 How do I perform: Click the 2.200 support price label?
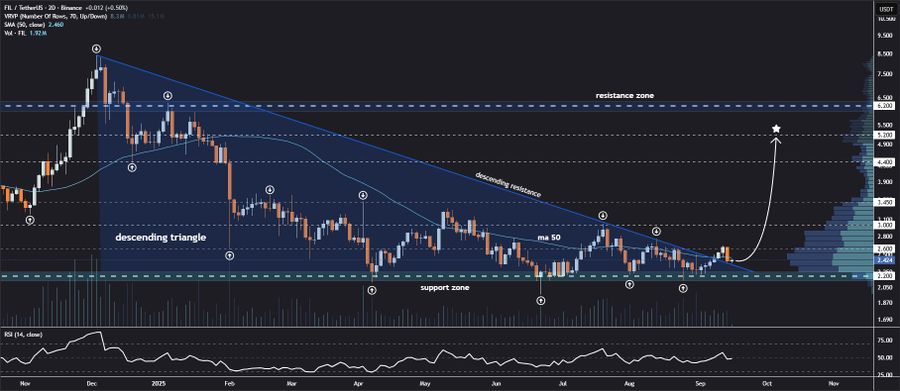pyautogui.click(x=883, y=276)
